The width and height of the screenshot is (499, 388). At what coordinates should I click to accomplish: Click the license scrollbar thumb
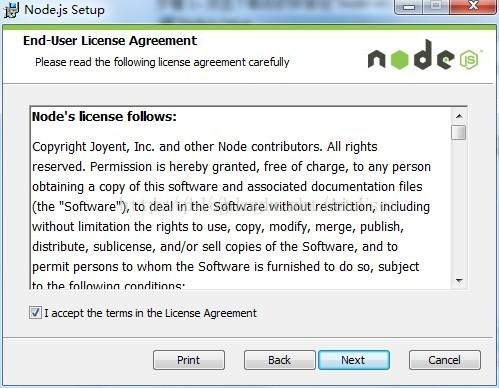pos(459,132)
